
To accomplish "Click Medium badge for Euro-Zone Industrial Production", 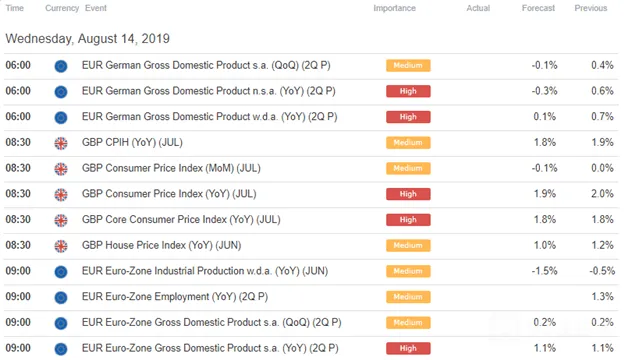I will [408, 271].
